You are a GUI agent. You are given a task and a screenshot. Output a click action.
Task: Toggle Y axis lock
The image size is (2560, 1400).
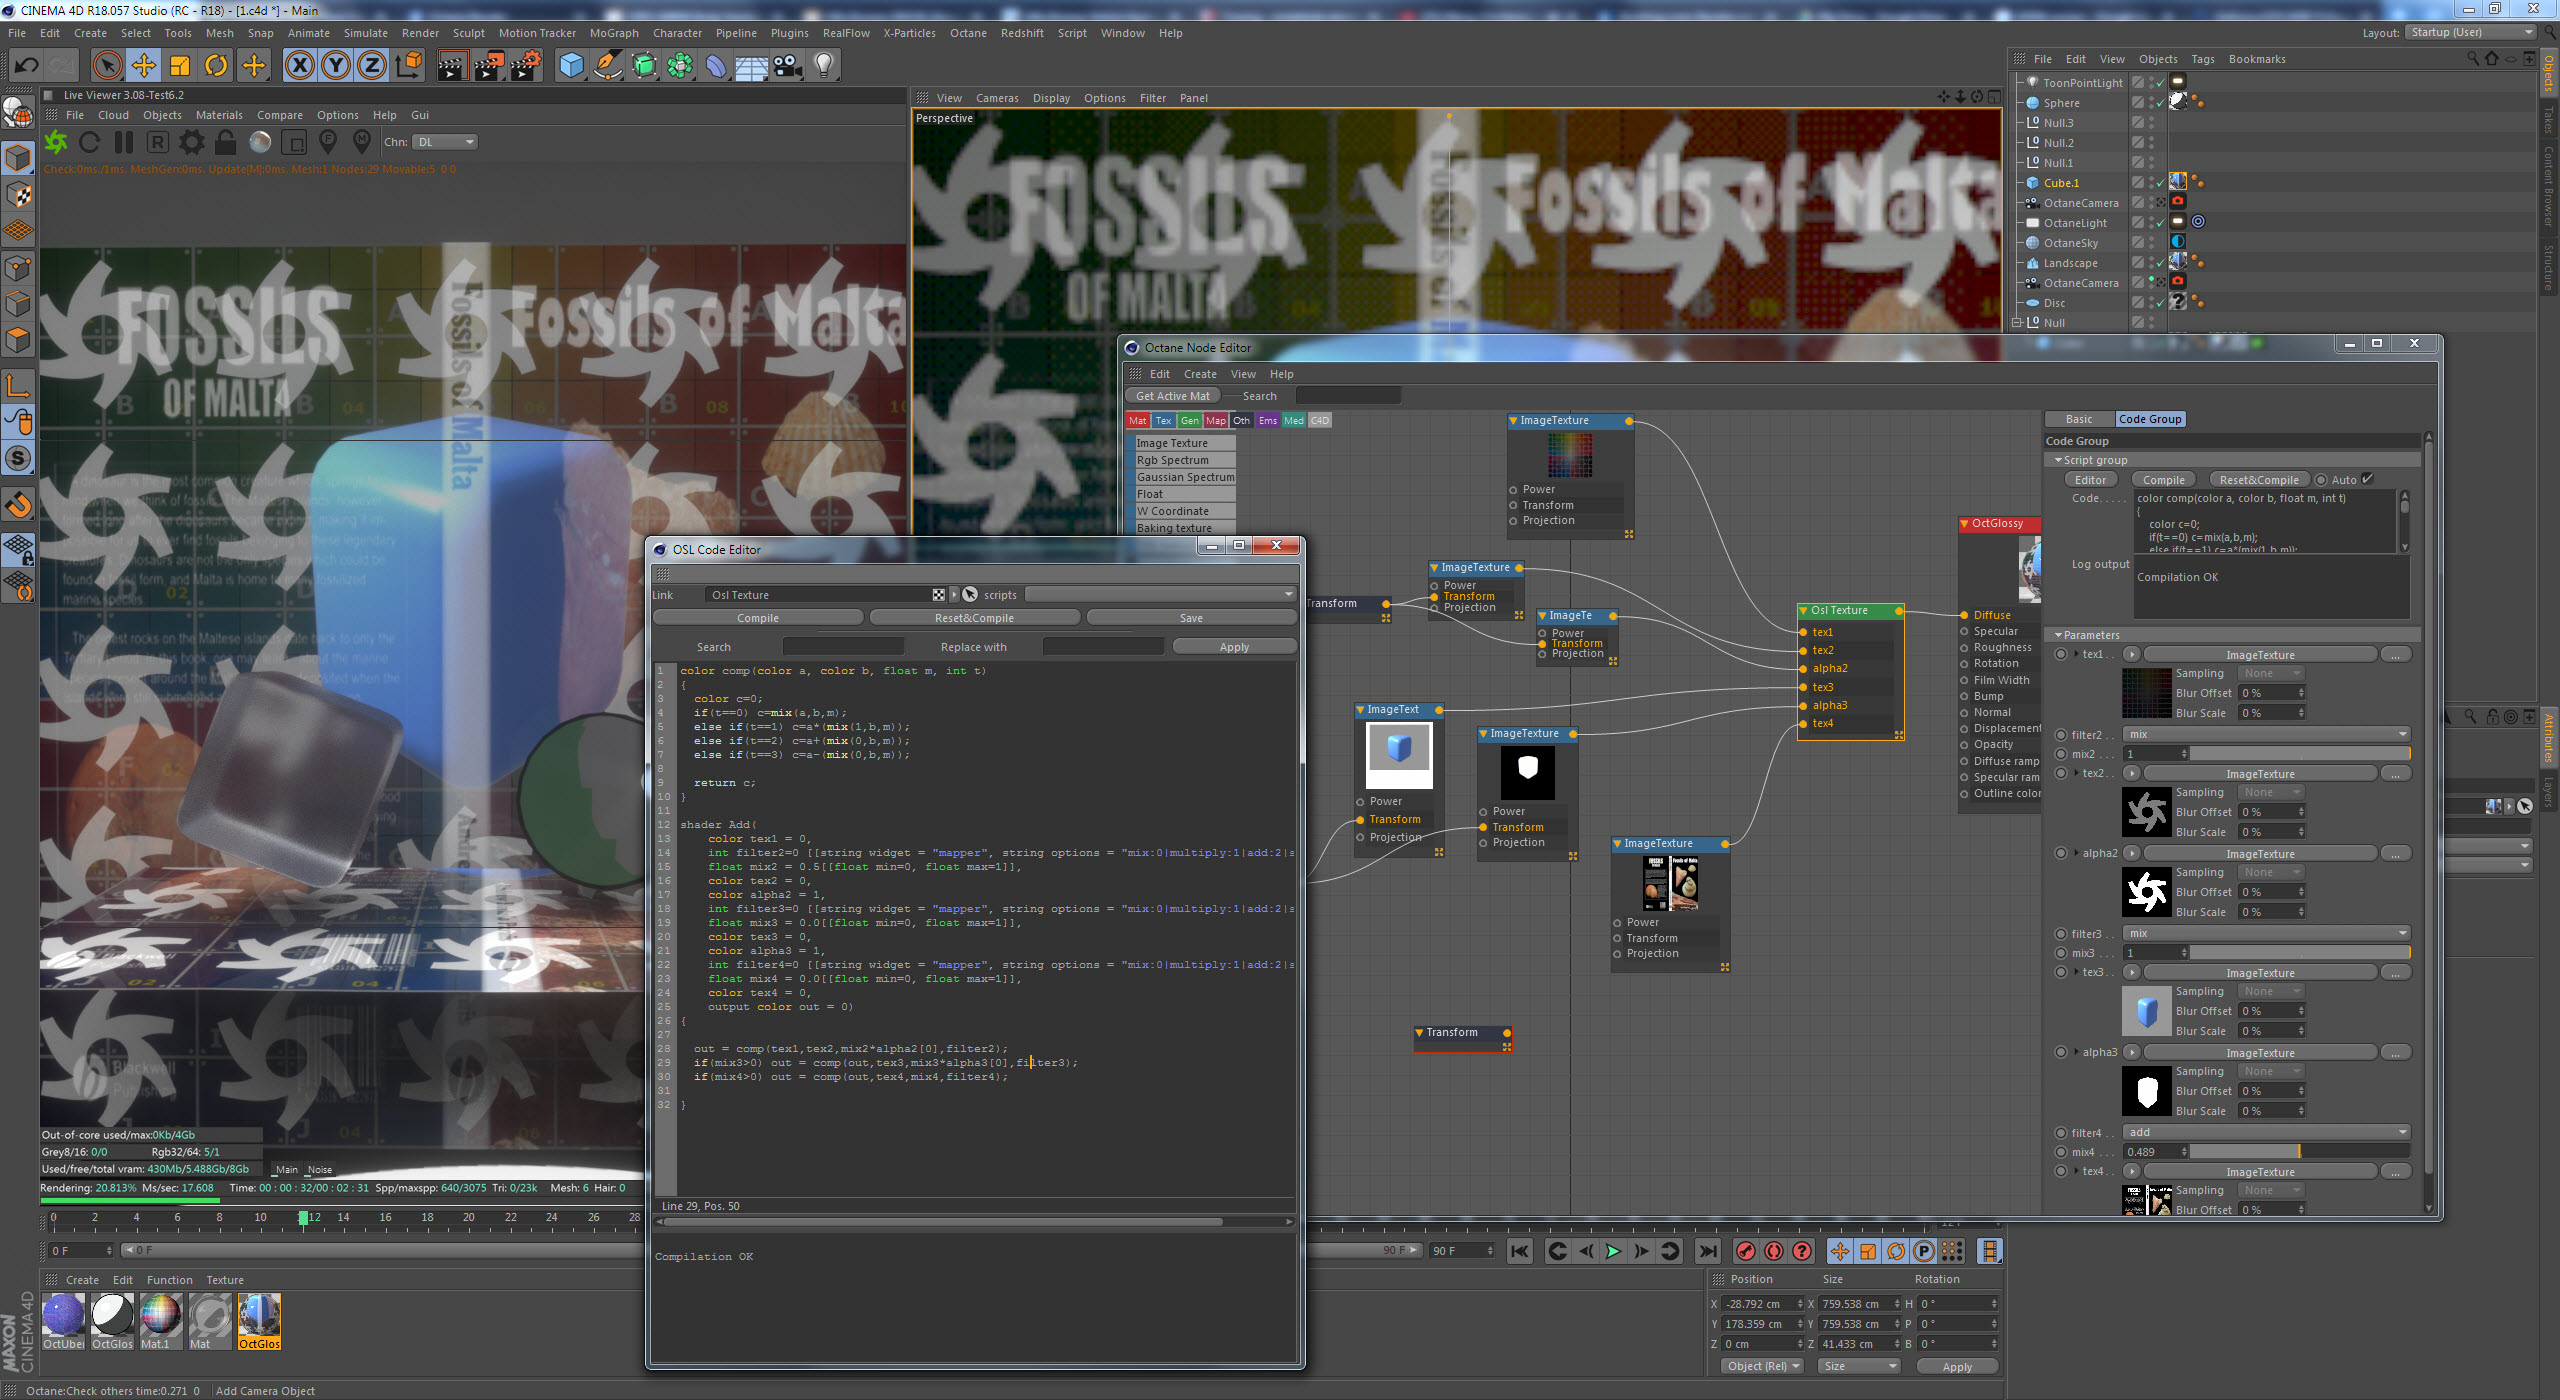[x=336, y=66]
